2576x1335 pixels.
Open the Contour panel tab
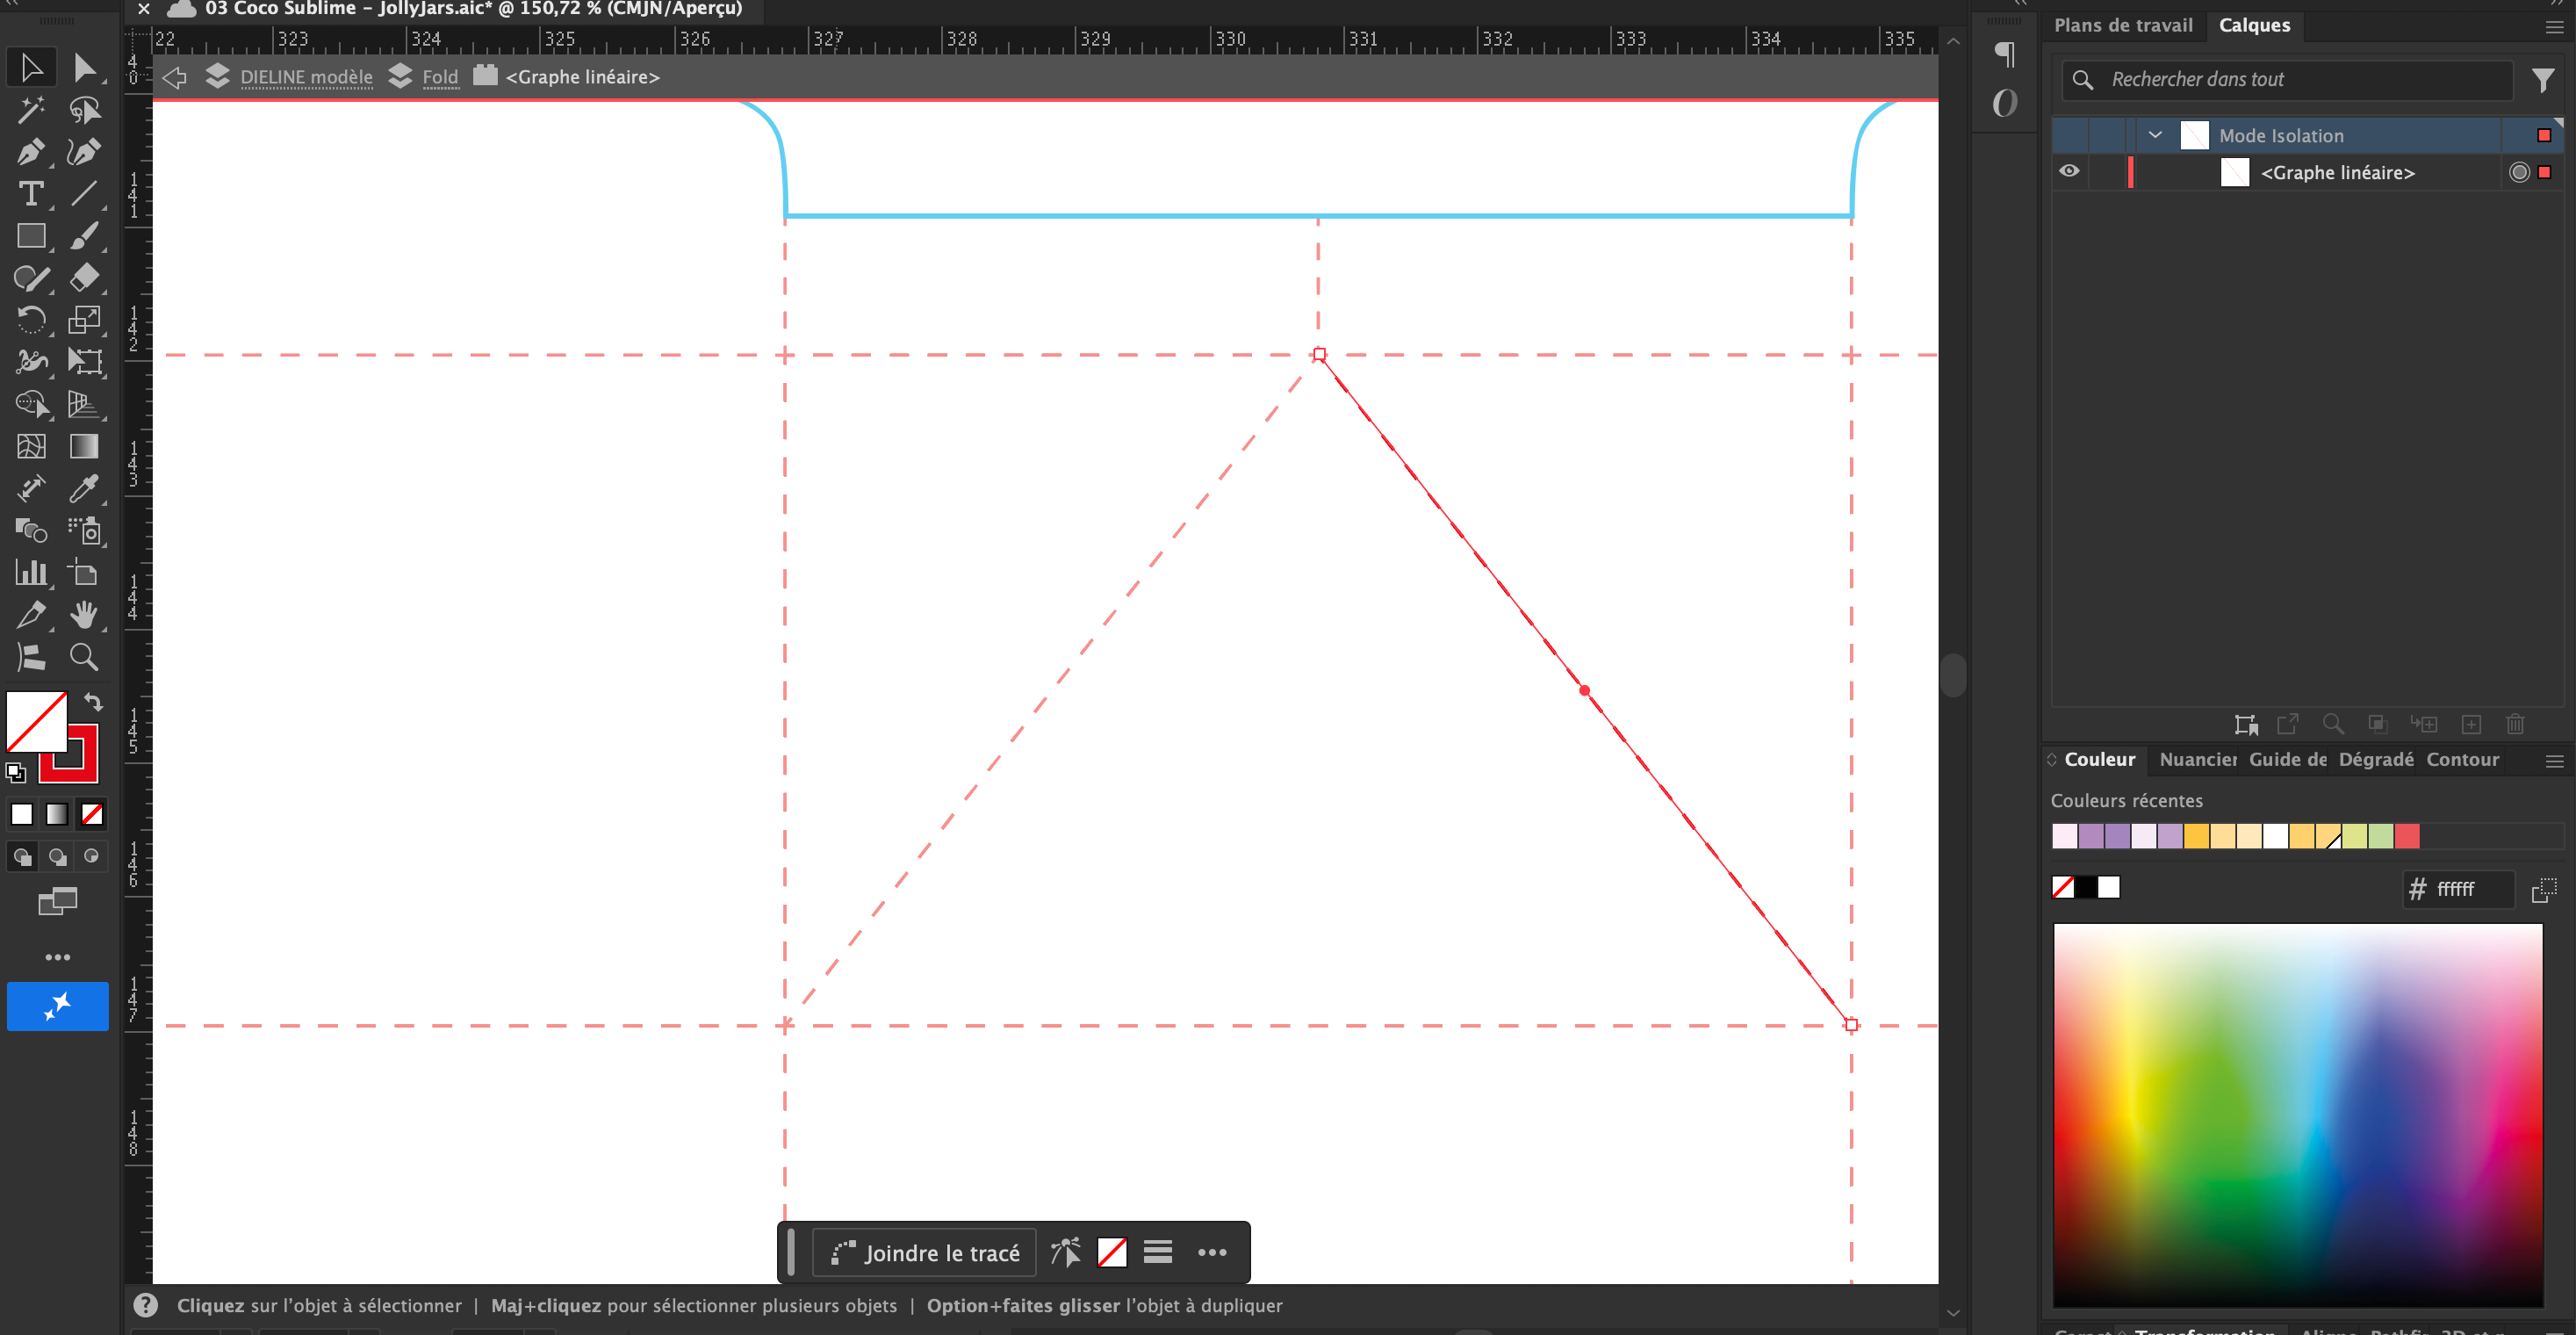tap(2461, 760)
